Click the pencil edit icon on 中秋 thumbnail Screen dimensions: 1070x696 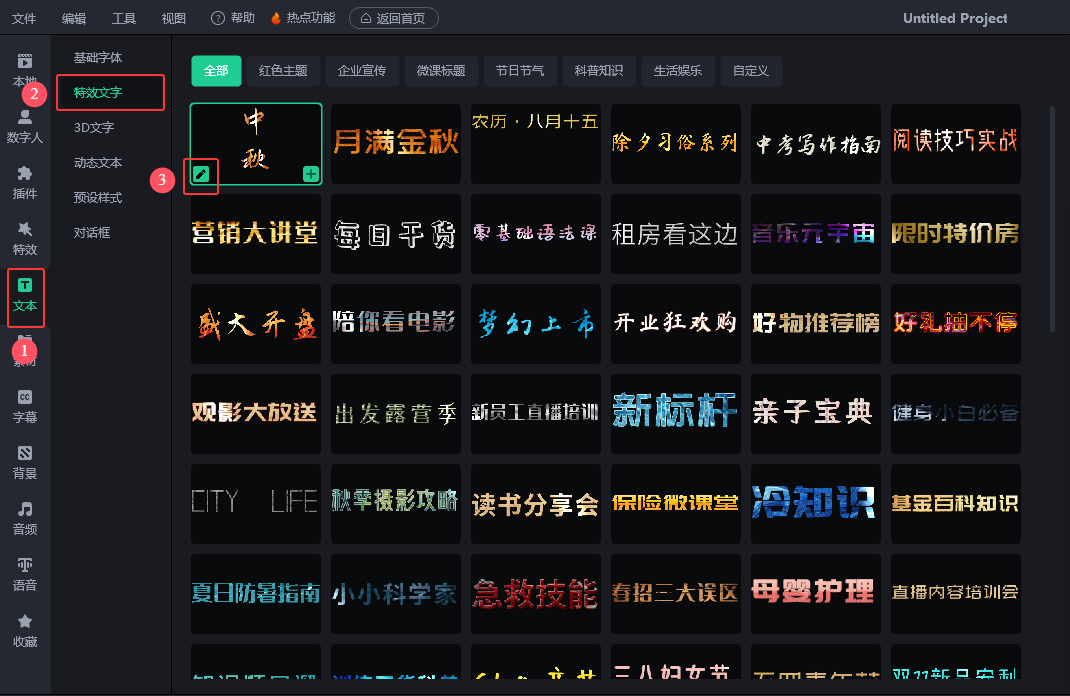[x=202, y=175]
